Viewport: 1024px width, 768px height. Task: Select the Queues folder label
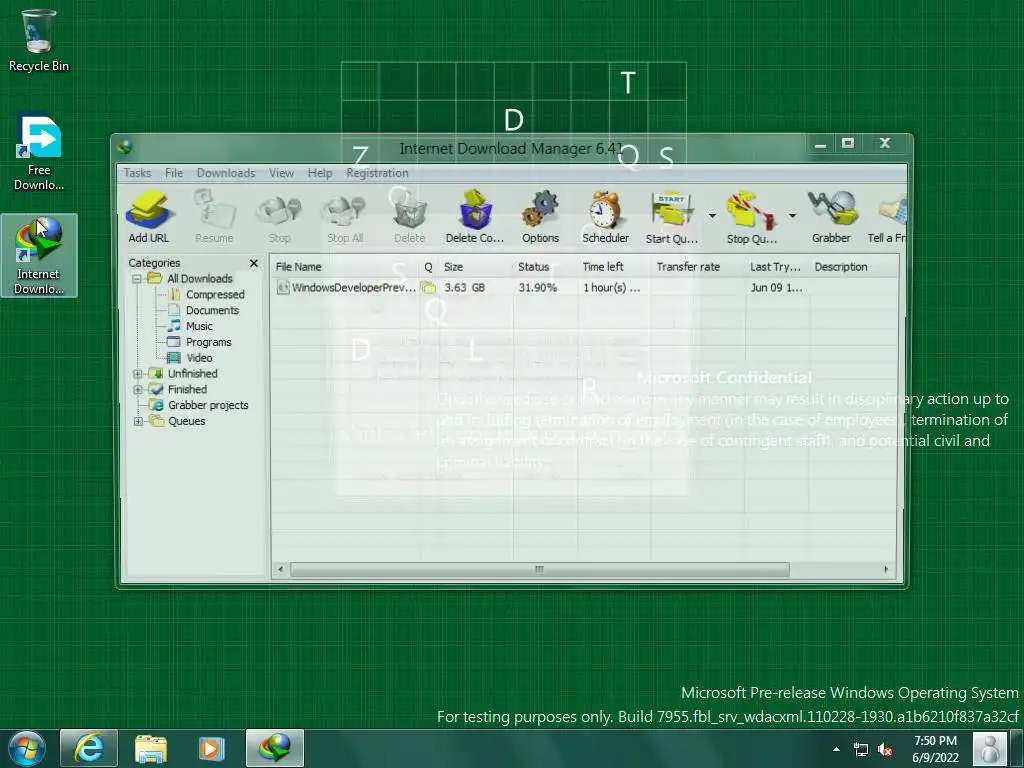(x=187, y=421)
